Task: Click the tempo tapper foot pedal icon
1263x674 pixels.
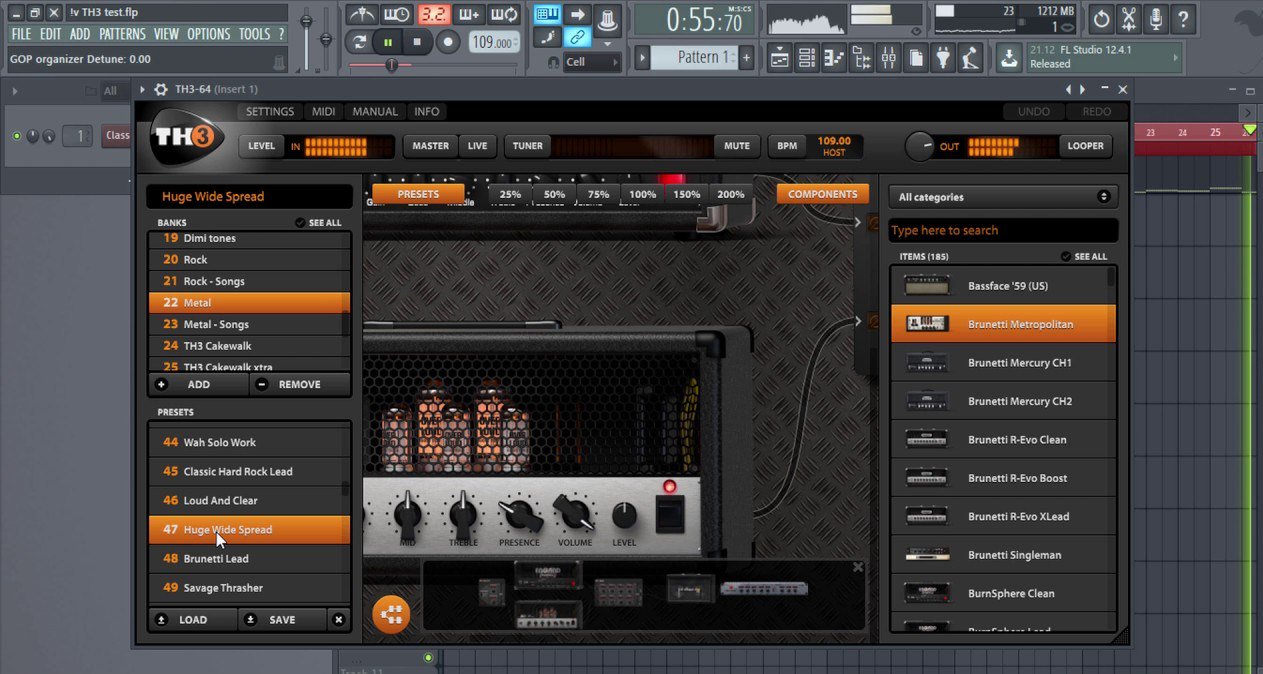Action: click(970, 58)
